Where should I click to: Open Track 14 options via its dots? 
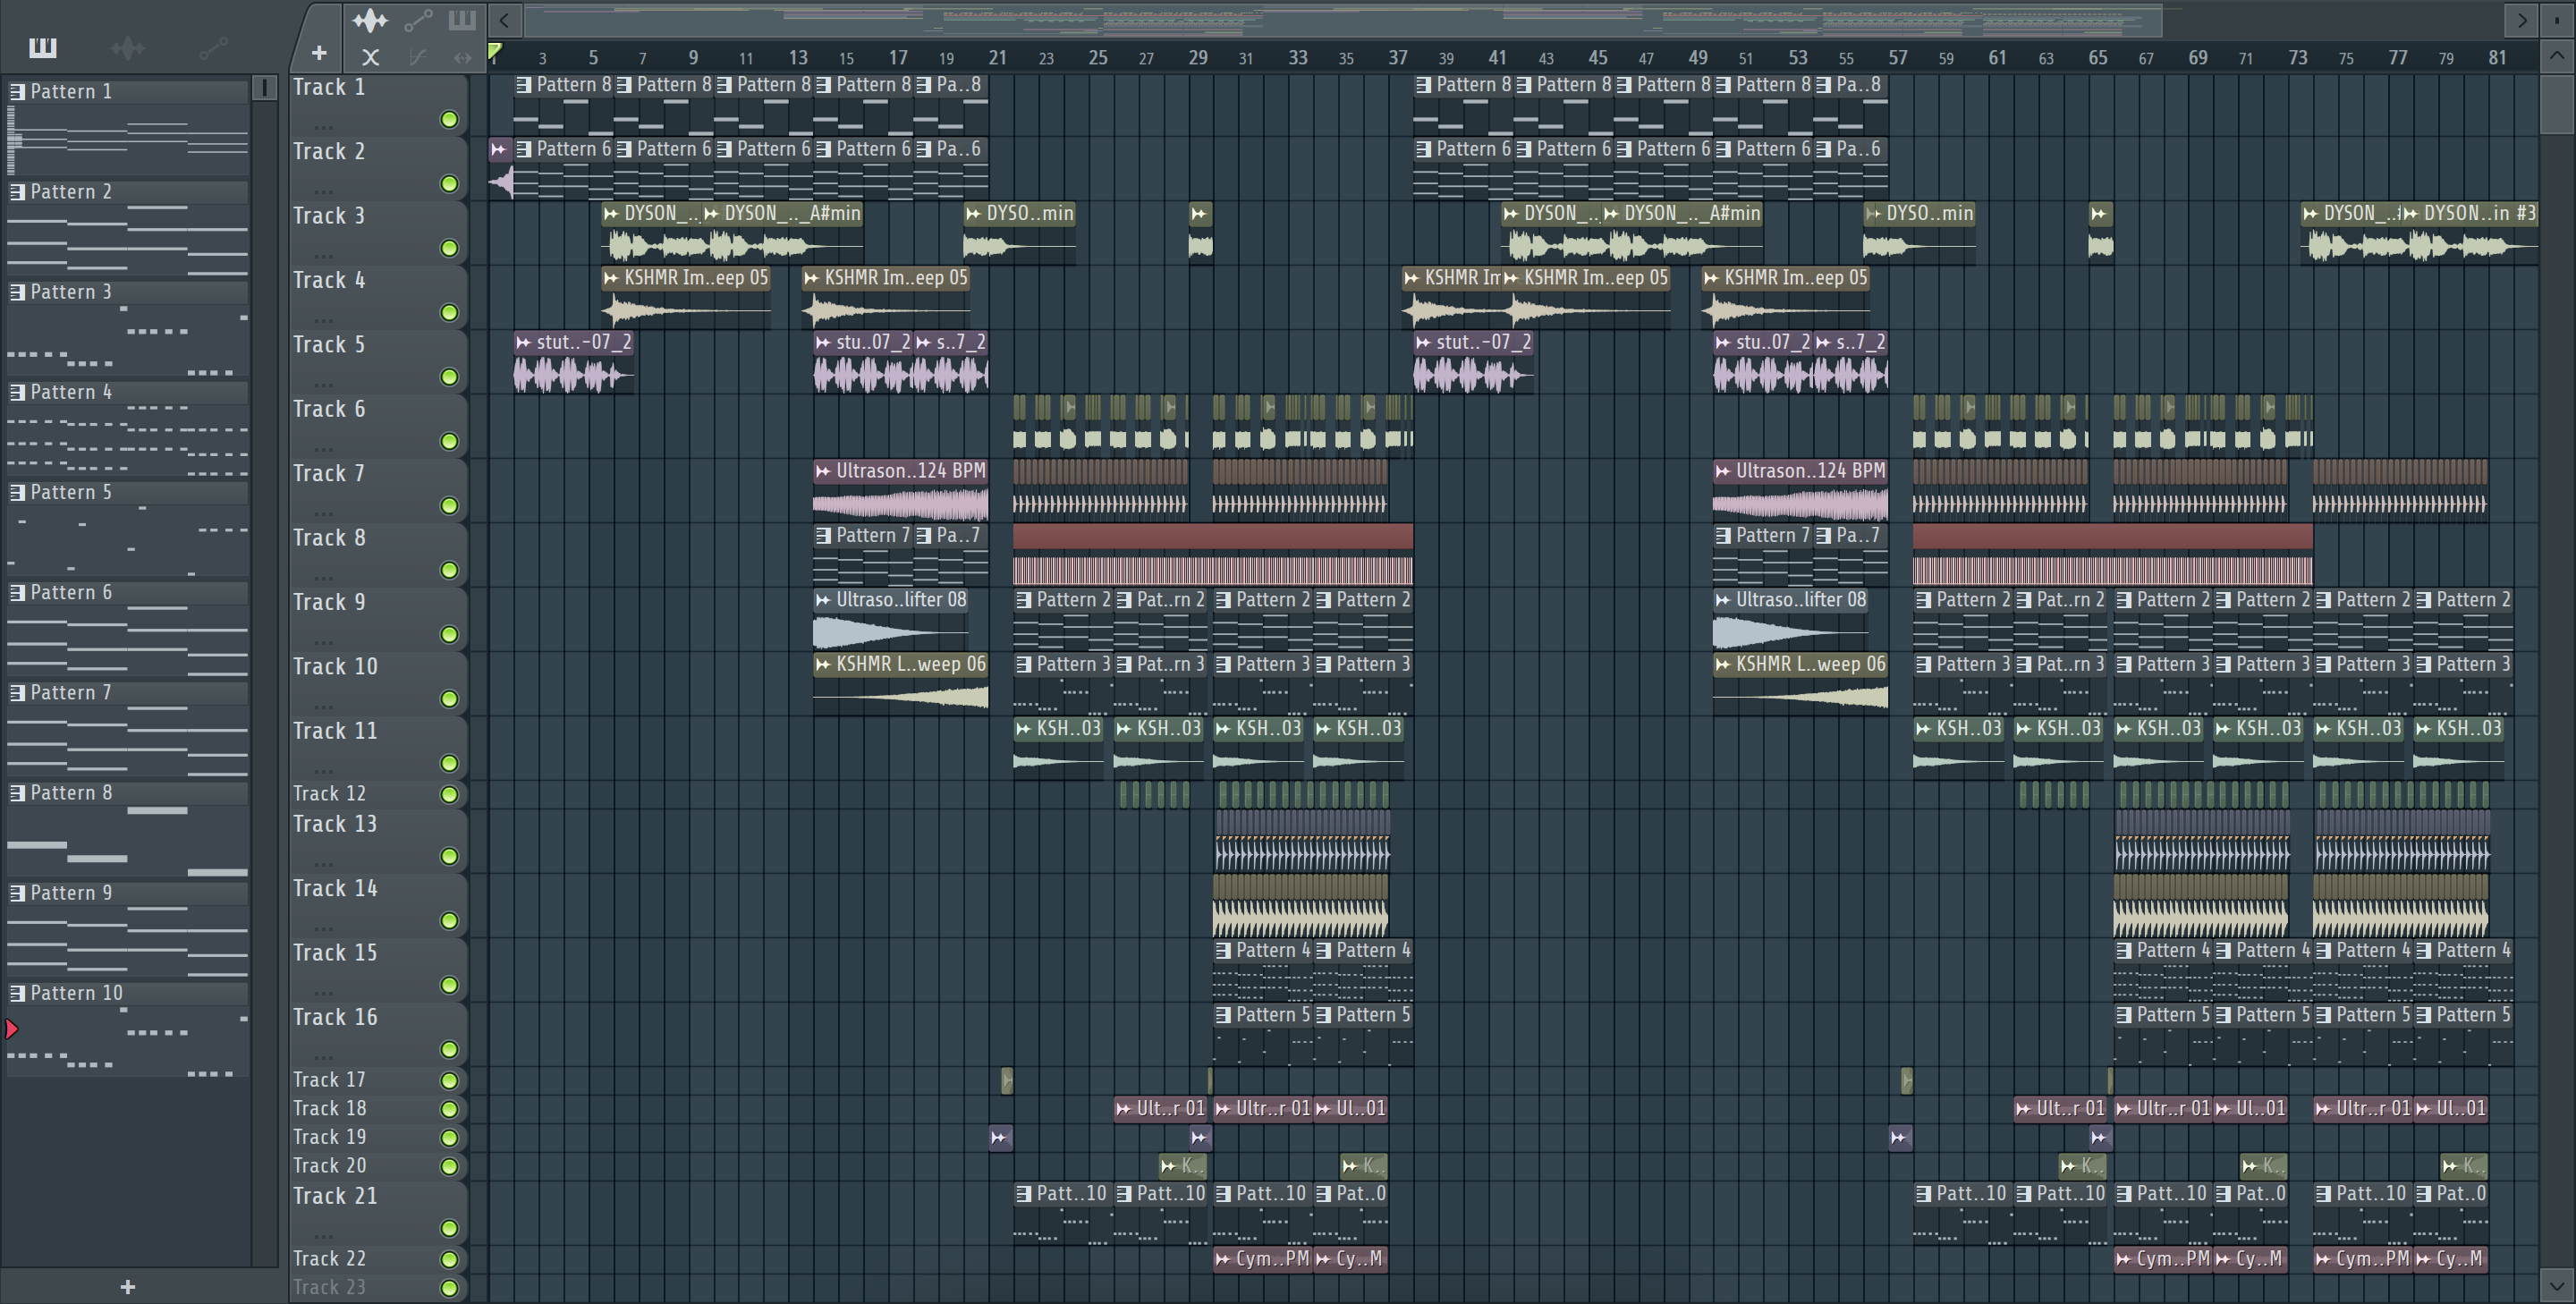(x=323, y=928)
